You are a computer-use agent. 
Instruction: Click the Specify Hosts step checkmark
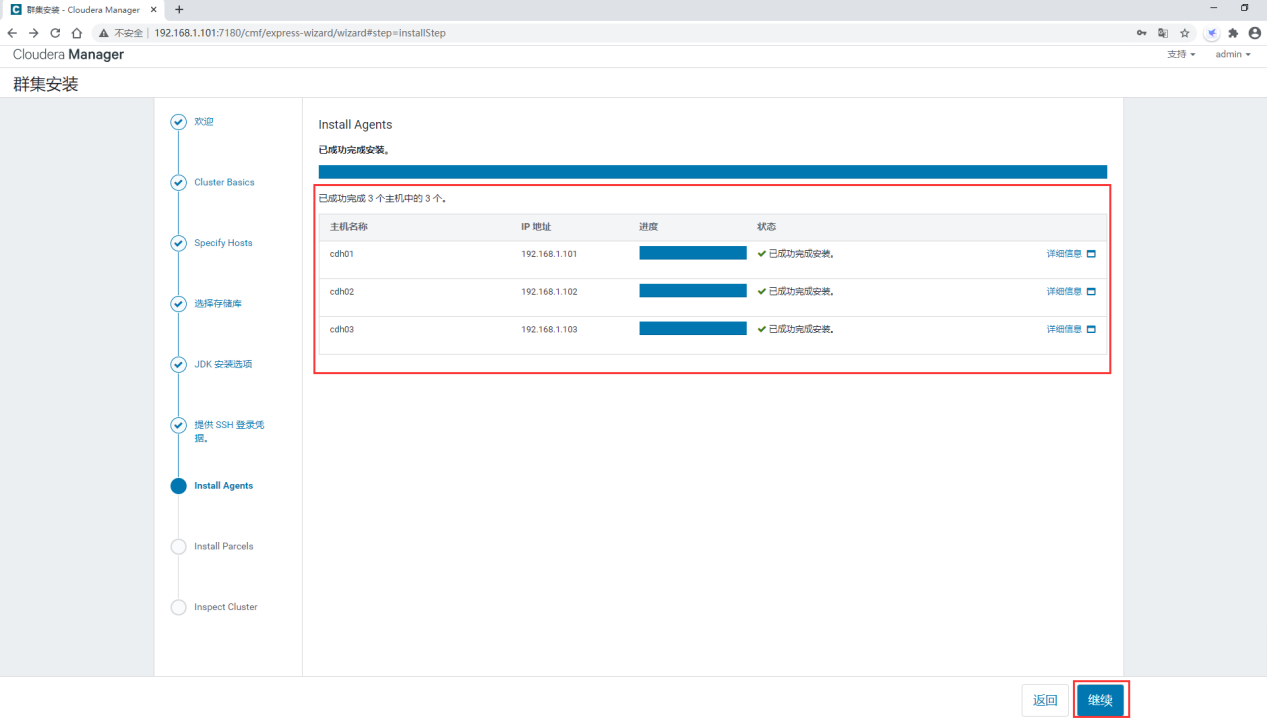click(178, 243)
